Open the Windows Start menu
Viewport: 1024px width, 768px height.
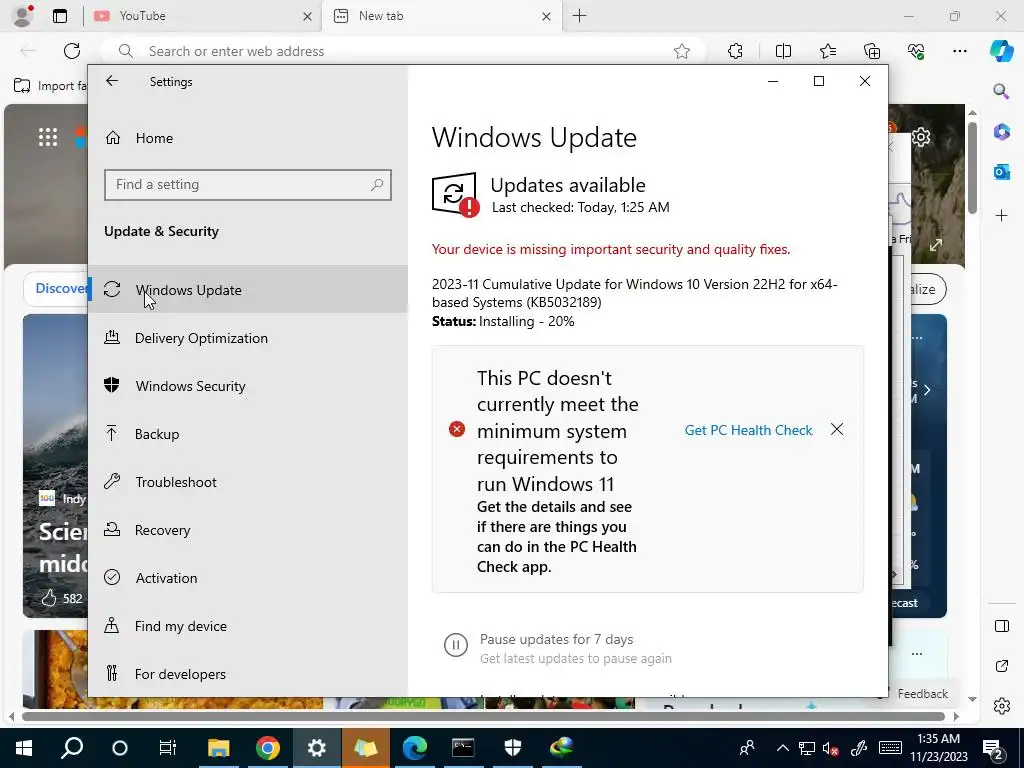(x=24, y=748)
